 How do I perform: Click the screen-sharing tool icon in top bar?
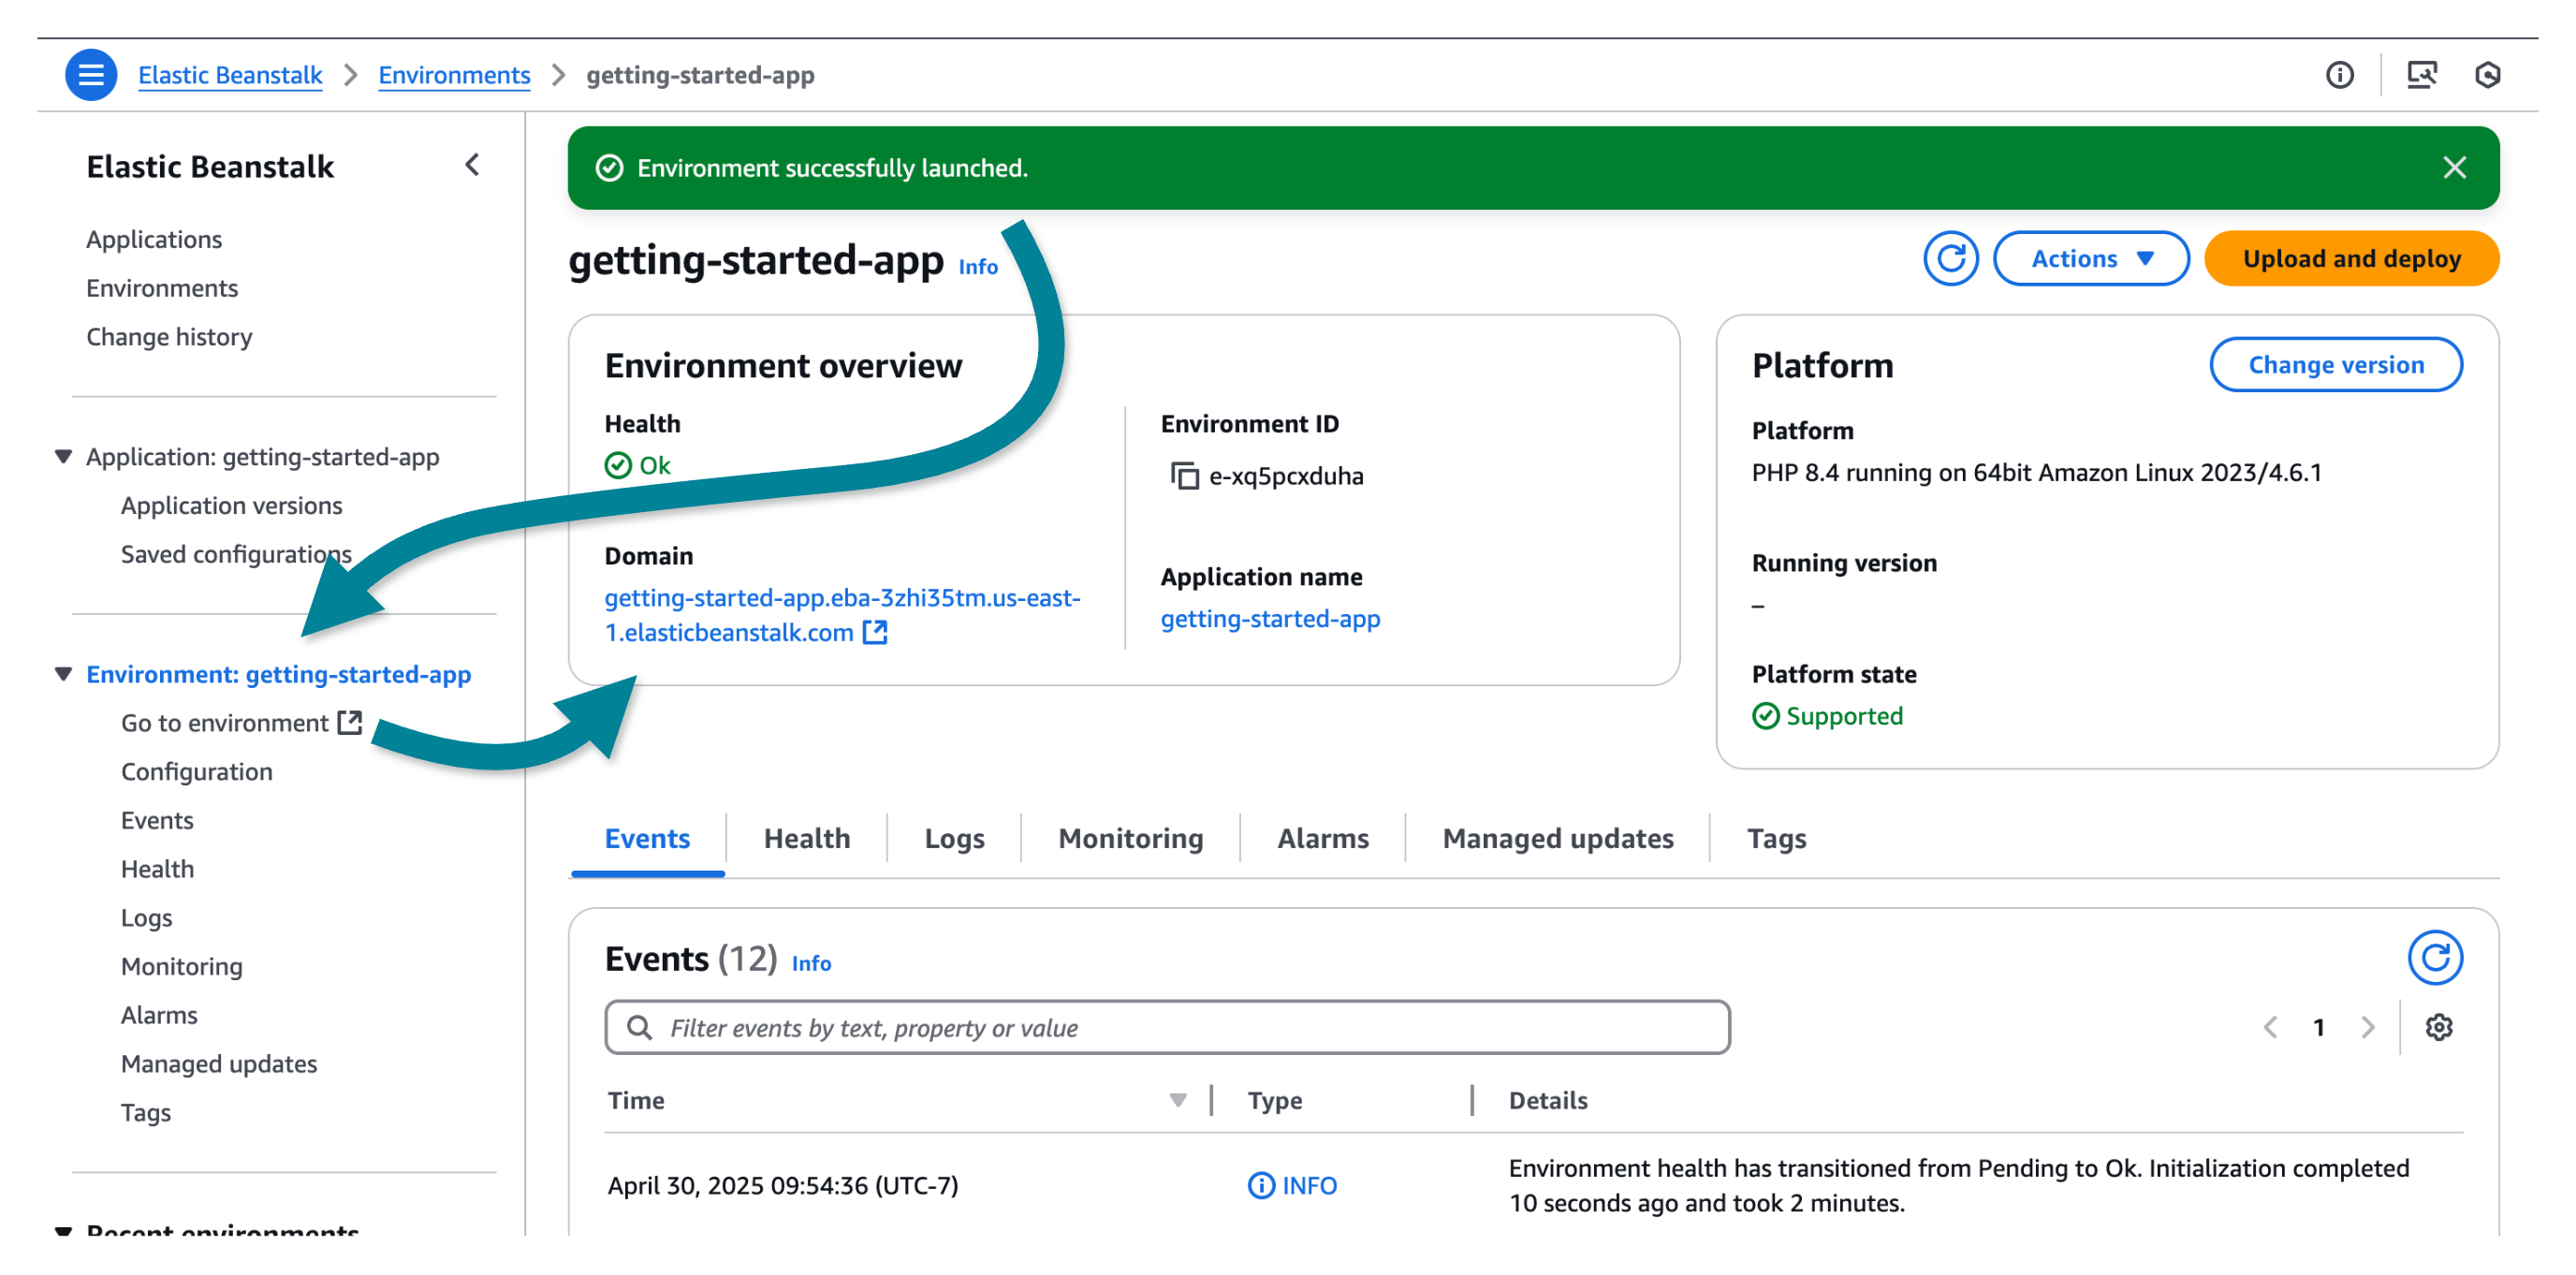point(2423,75)
